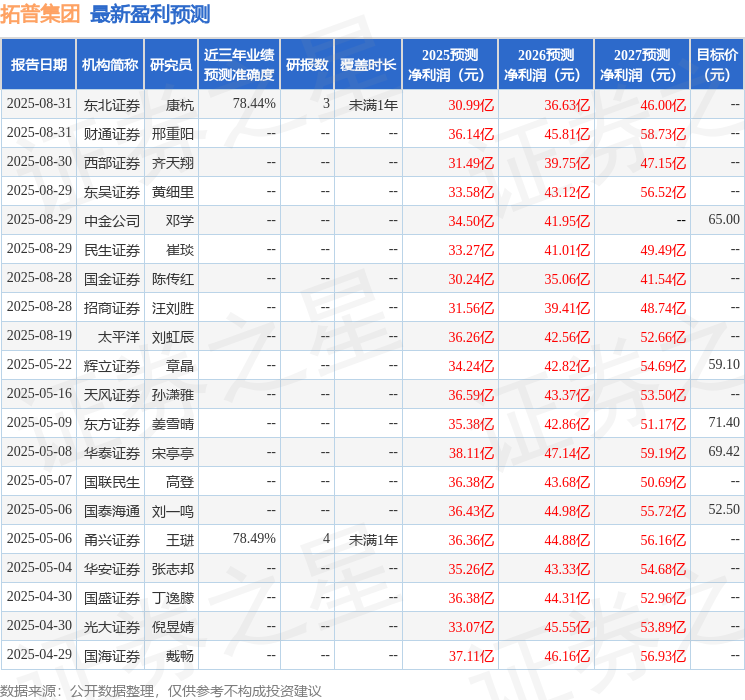This screenshot has width=745, height=700.
Task: Select the 甬兴证券 institution cell
Action: tap(112, 540)
